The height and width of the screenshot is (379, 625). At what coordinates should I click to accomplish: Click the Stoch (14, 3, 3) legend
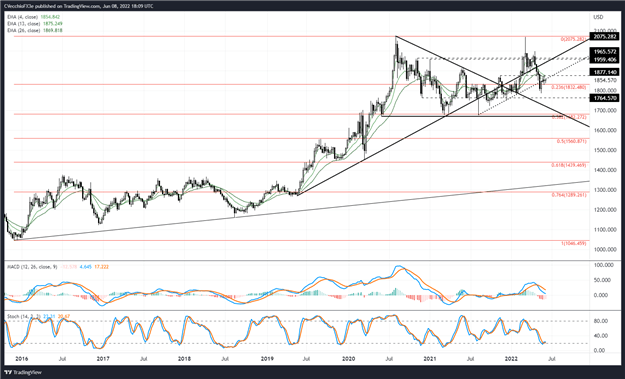click(x=25, y=316)
